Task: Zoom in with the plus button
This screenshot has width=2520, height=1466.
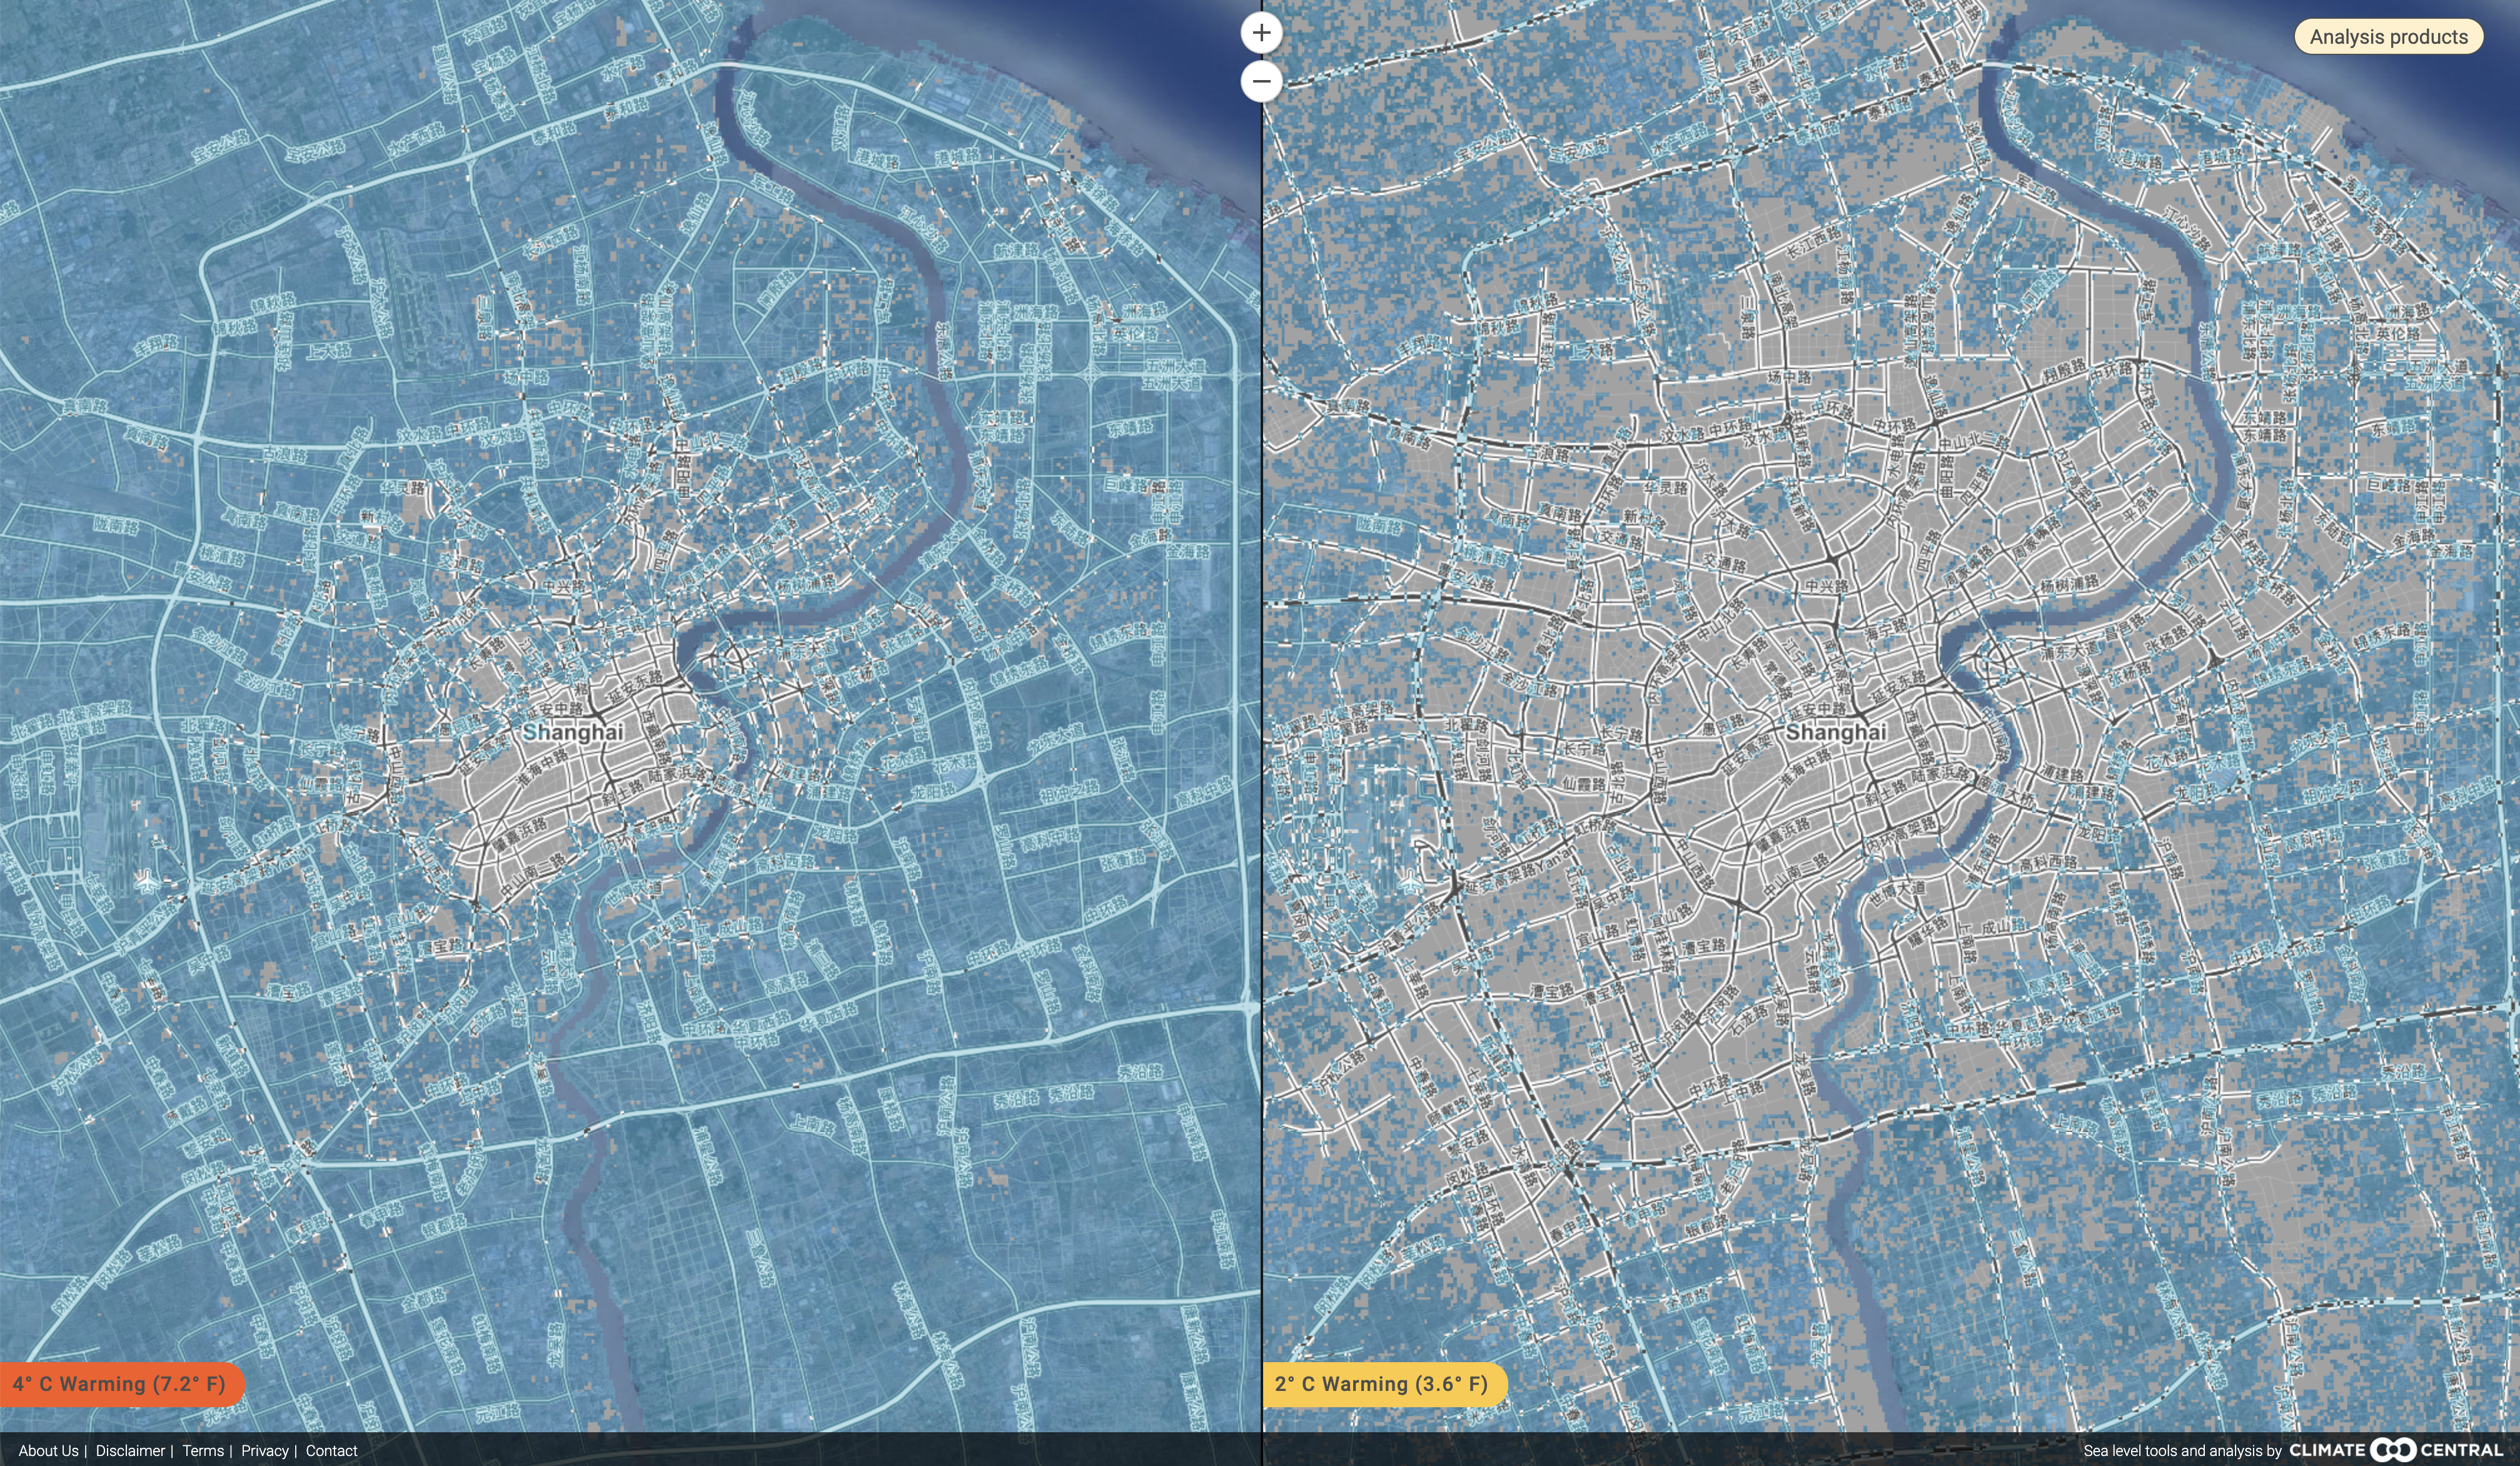Action: tap(1261, 33)
